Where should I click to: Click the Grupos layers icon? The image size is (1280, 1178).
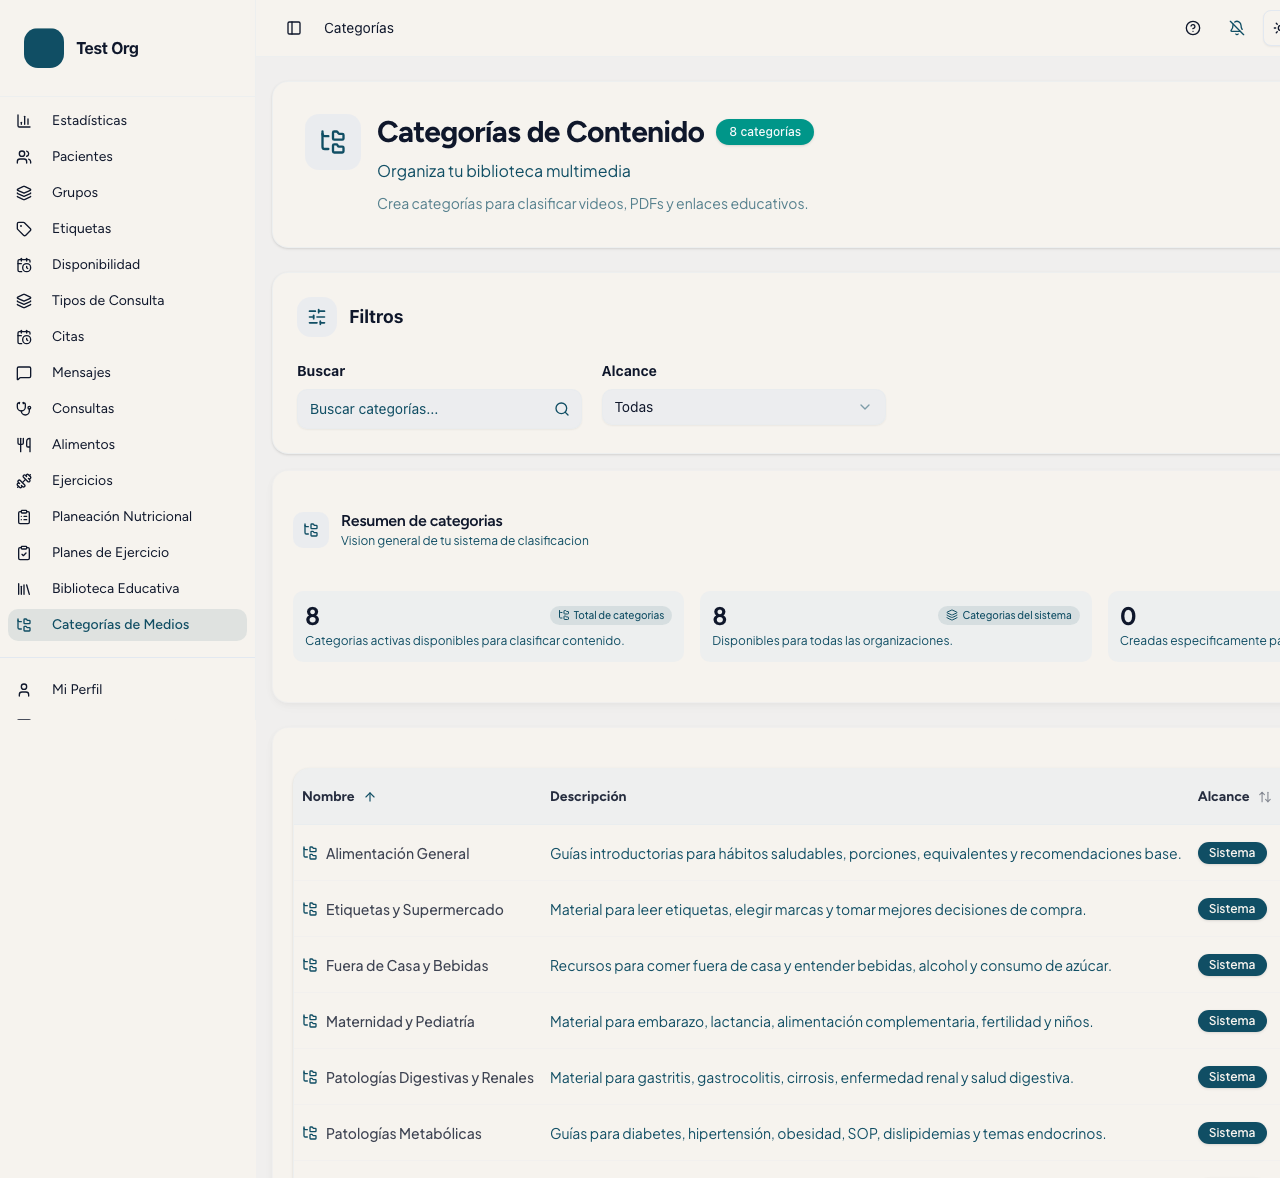(24, 192)
